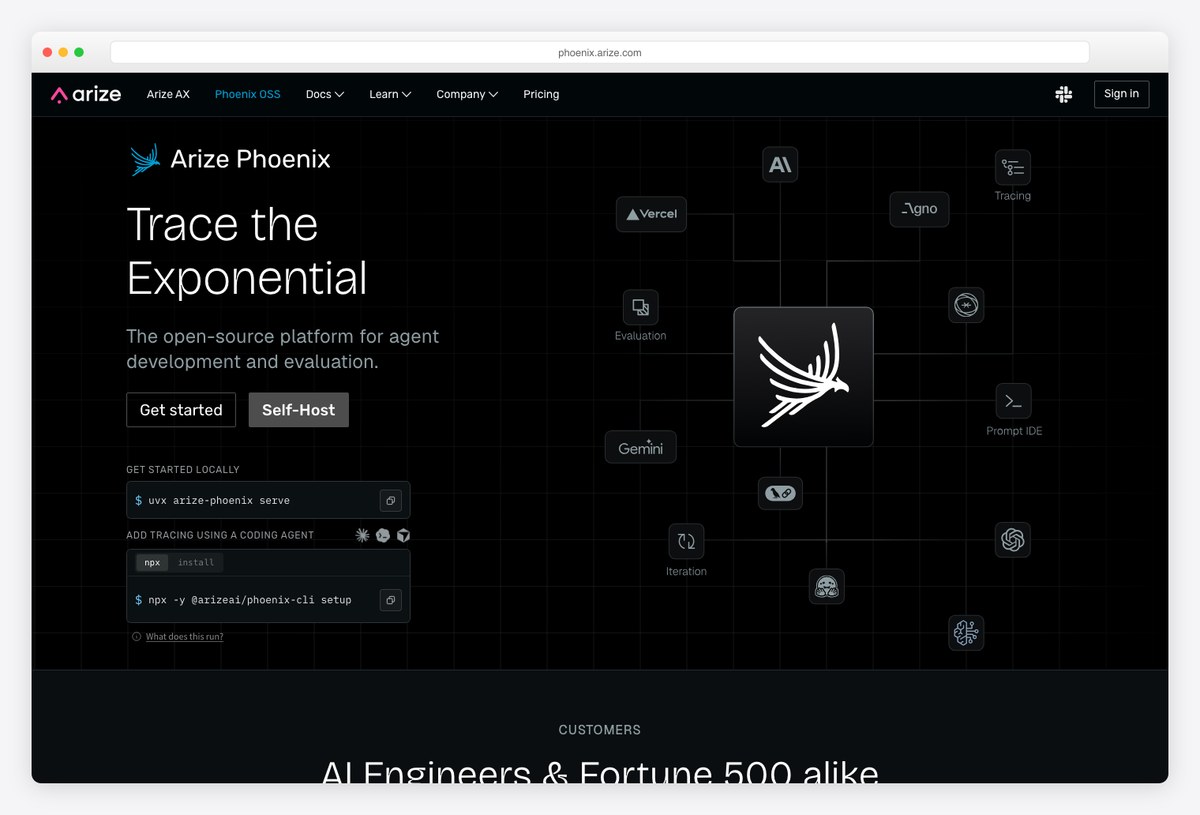
Task: Click the Arize logo in navbar
Action: [86, 94]
